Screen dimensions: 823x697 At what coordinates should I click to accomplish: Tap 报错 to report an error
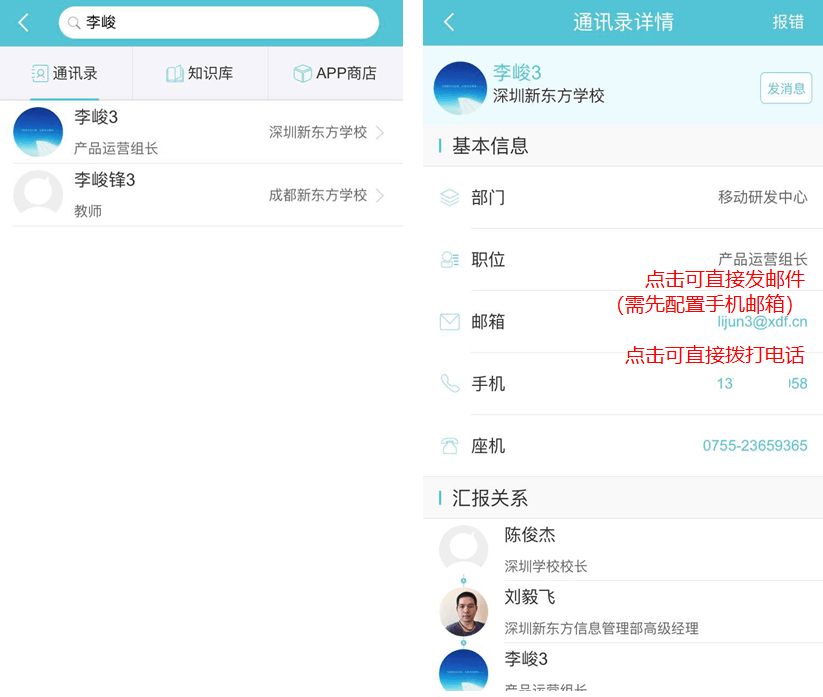(x=788, y=23)
